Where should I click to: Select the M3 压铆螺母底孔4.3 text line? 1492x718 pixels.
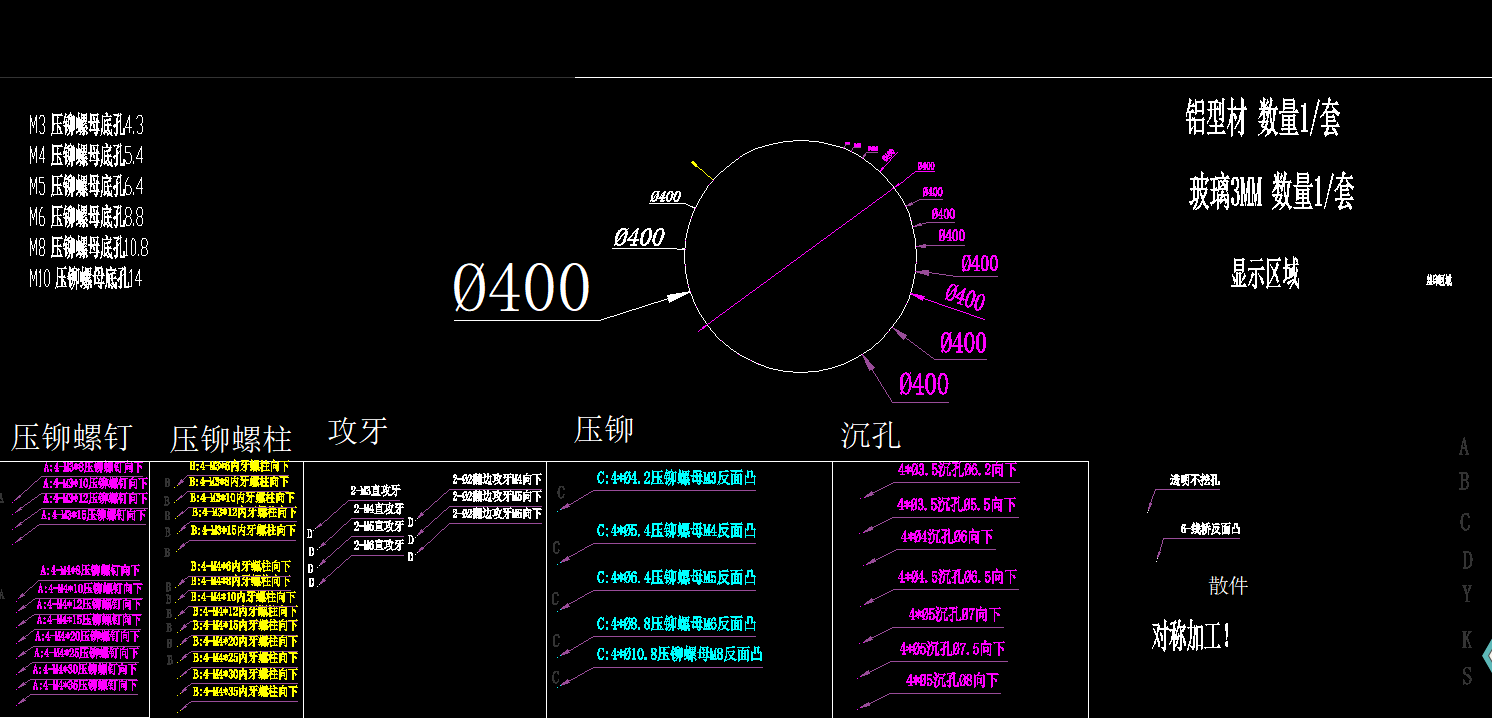(86, 125)
